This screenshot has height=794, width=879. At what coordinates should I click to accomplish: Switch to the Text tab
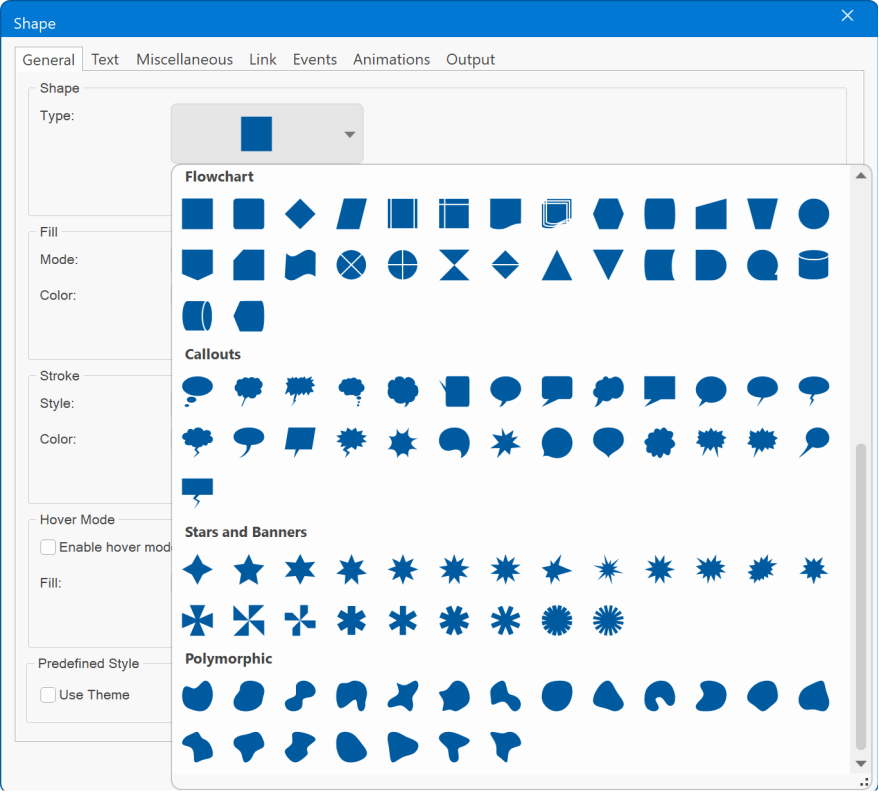(x=105, y=60)
